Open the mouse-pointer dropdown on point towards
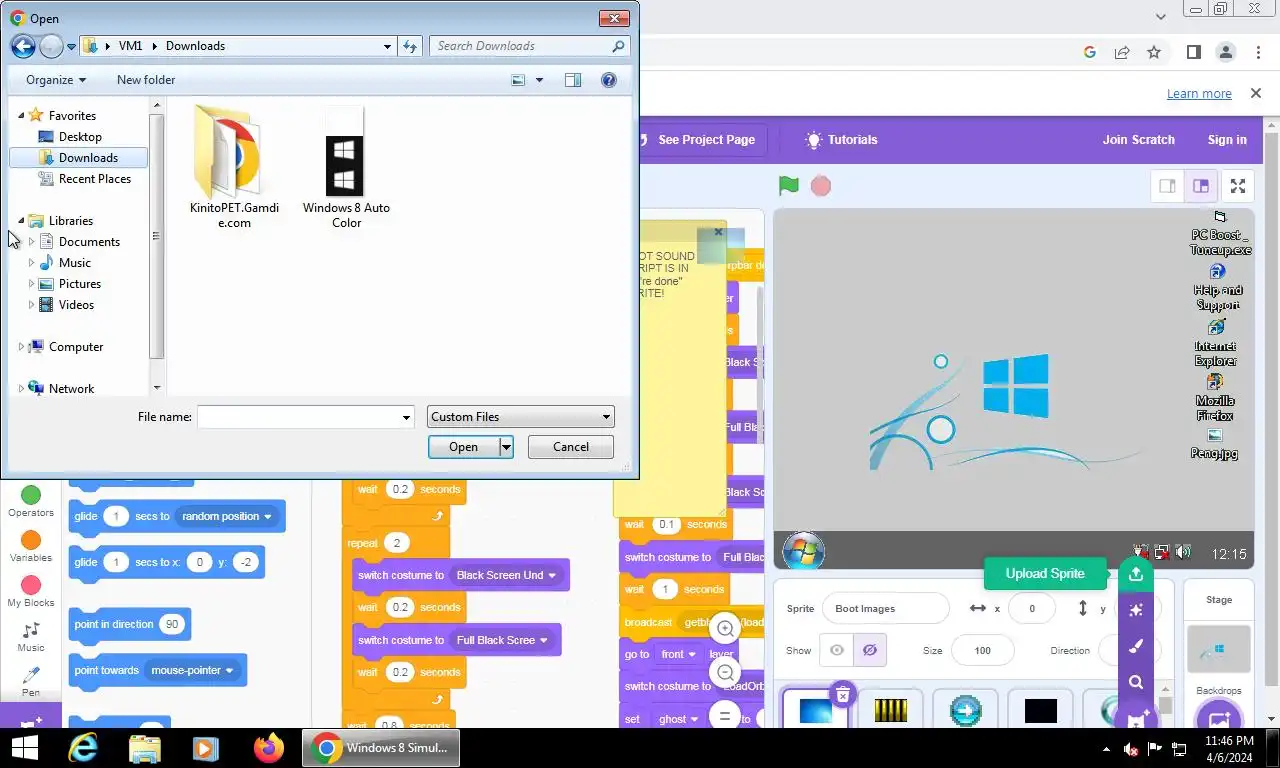Screen dimensions: 1280x768 click(x=229, y=671)
